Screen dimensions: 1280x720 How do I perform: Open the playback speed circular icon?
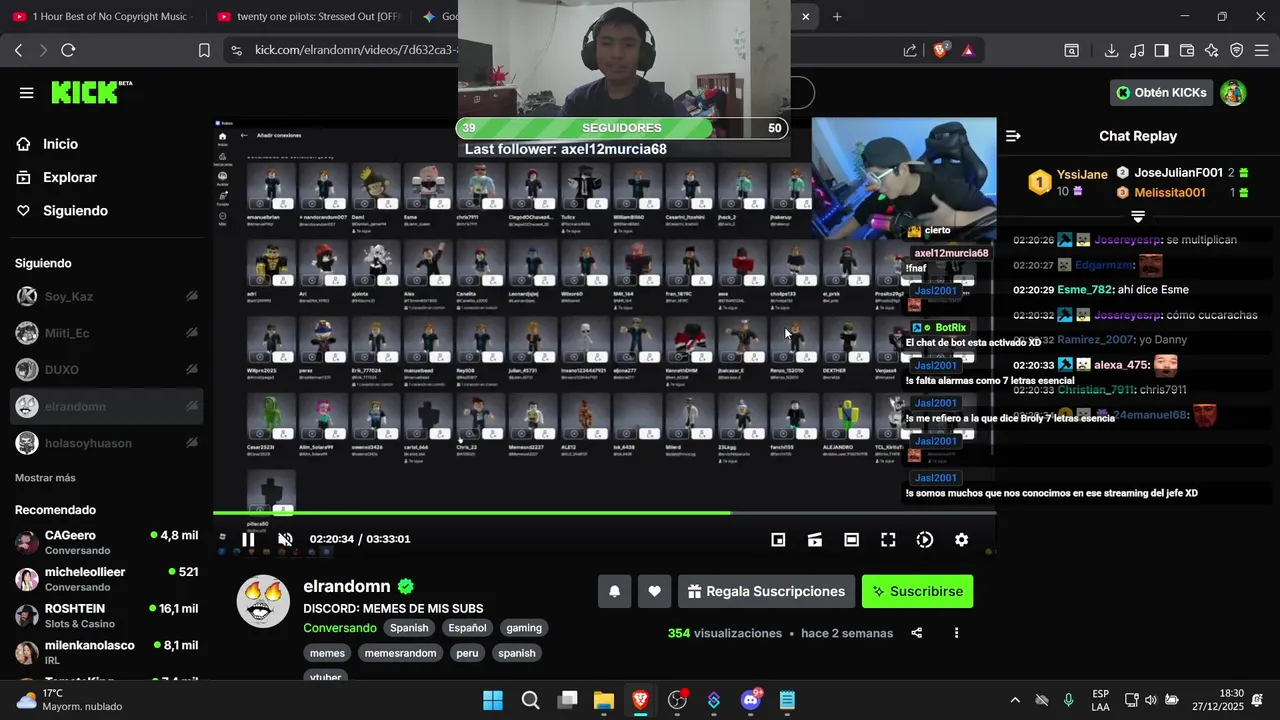(925, 540)
